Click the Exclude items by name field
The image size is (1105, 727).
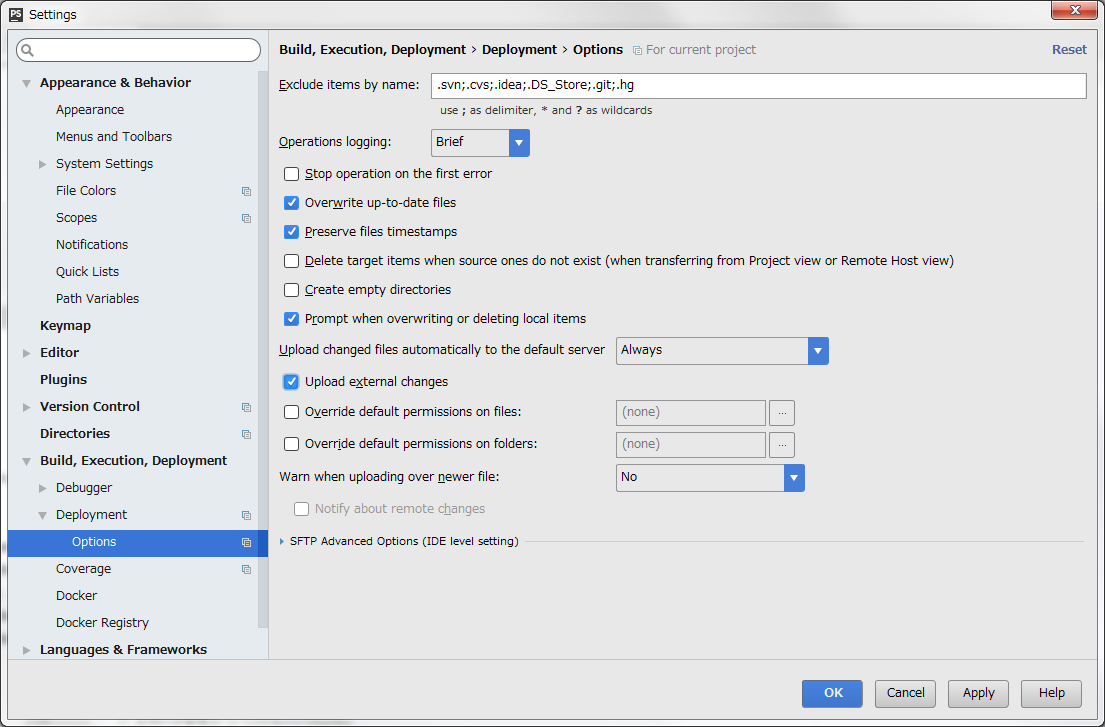click(758, 86)
